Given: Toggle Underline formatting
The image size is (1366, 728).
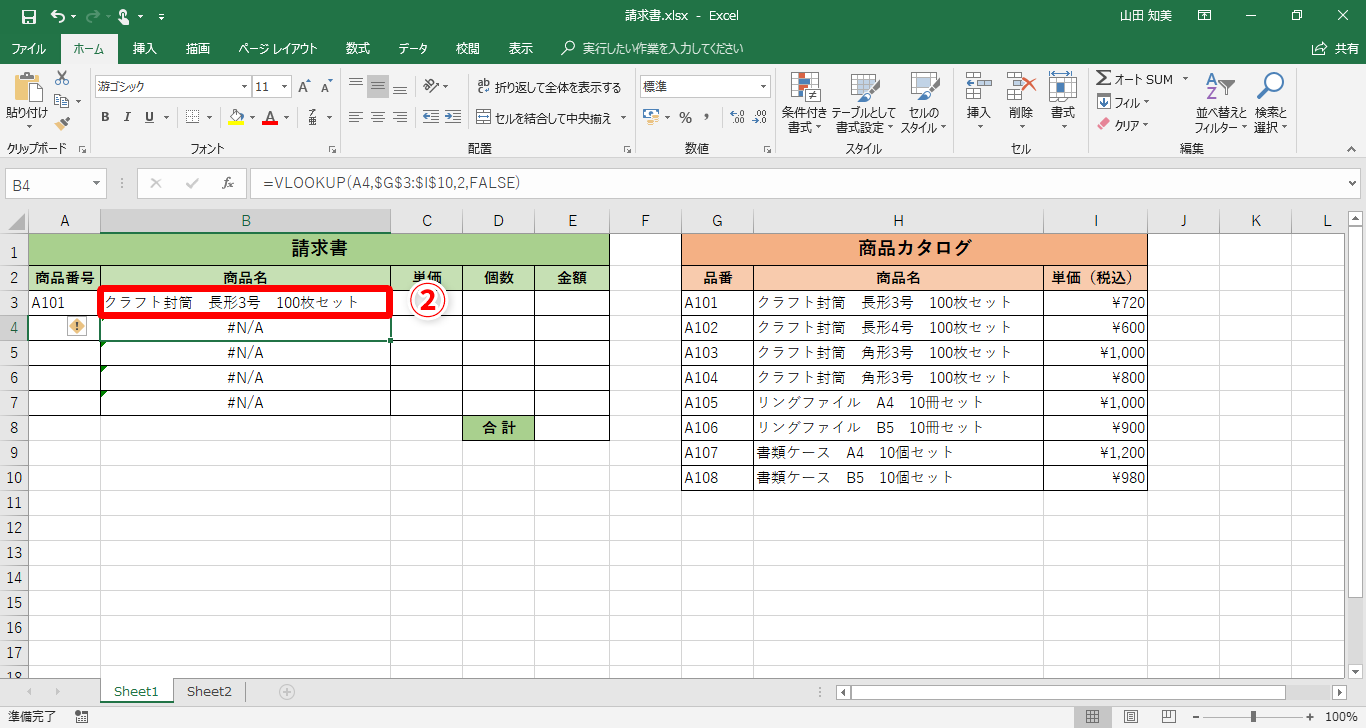Looking at the screenshot, I should click(149, 117).
